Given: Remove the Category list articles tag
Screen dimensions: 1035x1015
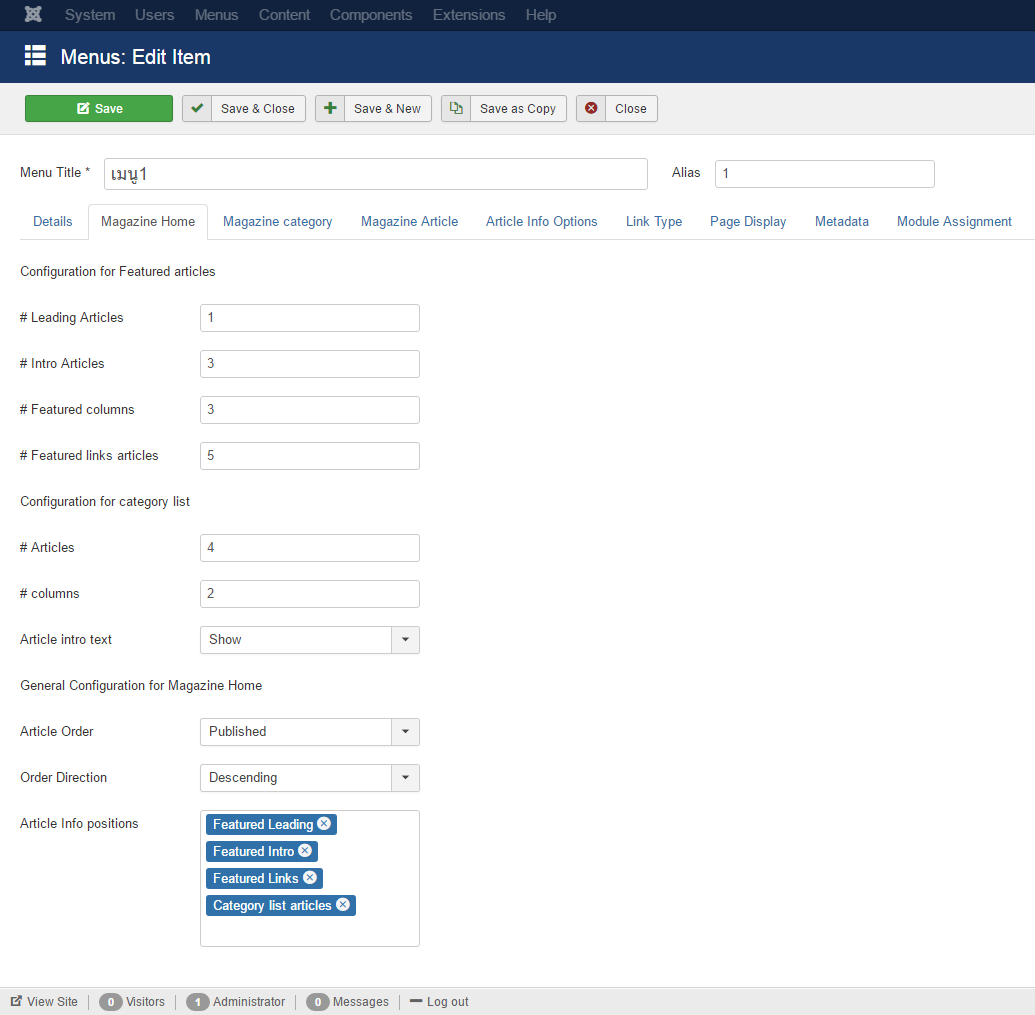Looking at the screenshot, I should [343, 905].
